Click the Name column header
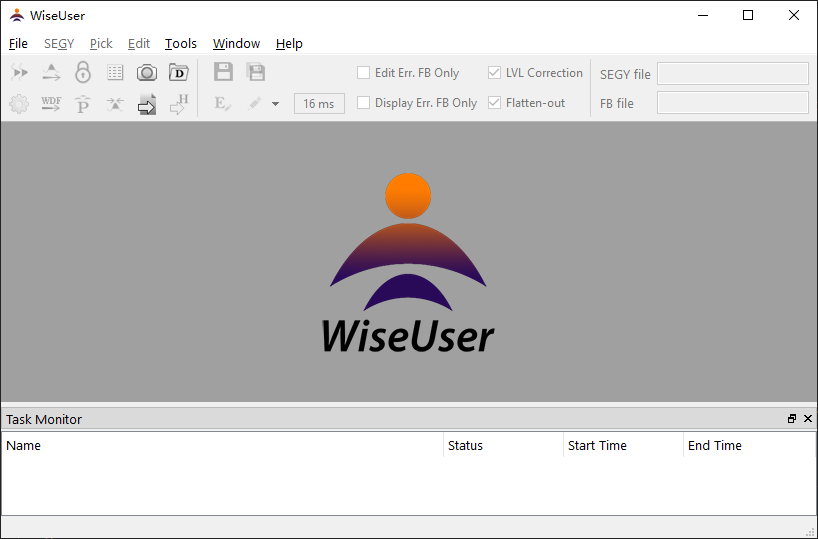 (223, 446)
